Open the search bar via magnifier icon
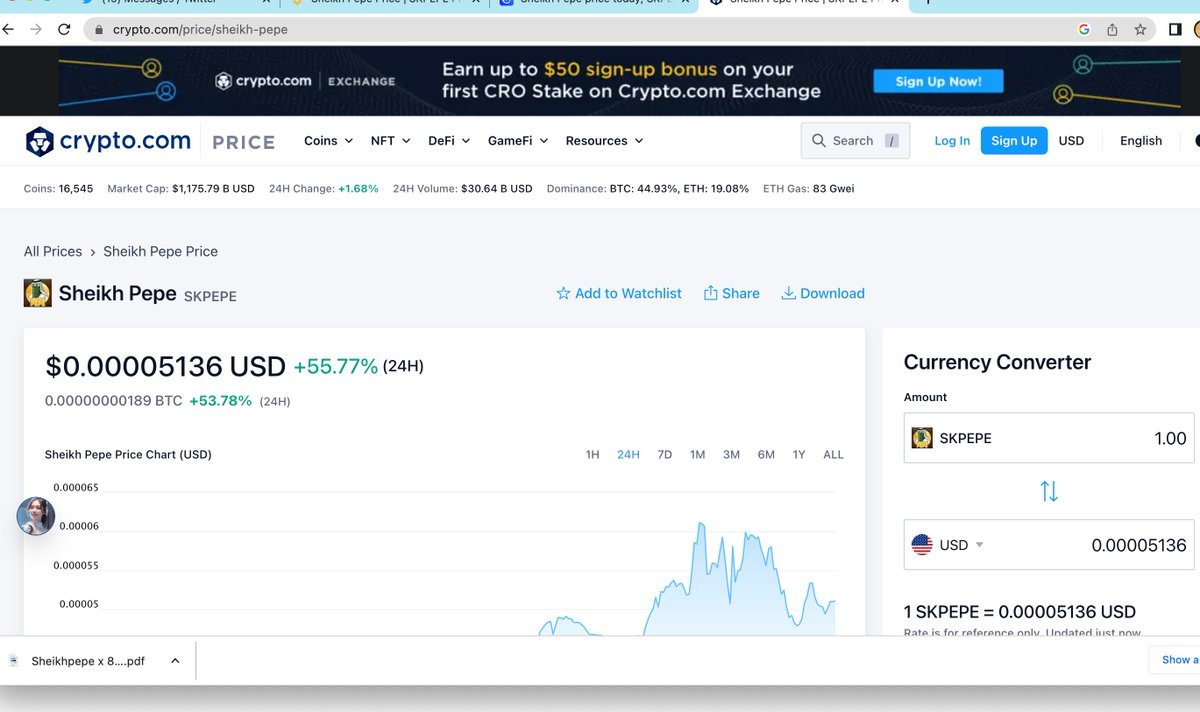Image resolution: width=1200 pixels, height=712 pixels. point(817,140)
